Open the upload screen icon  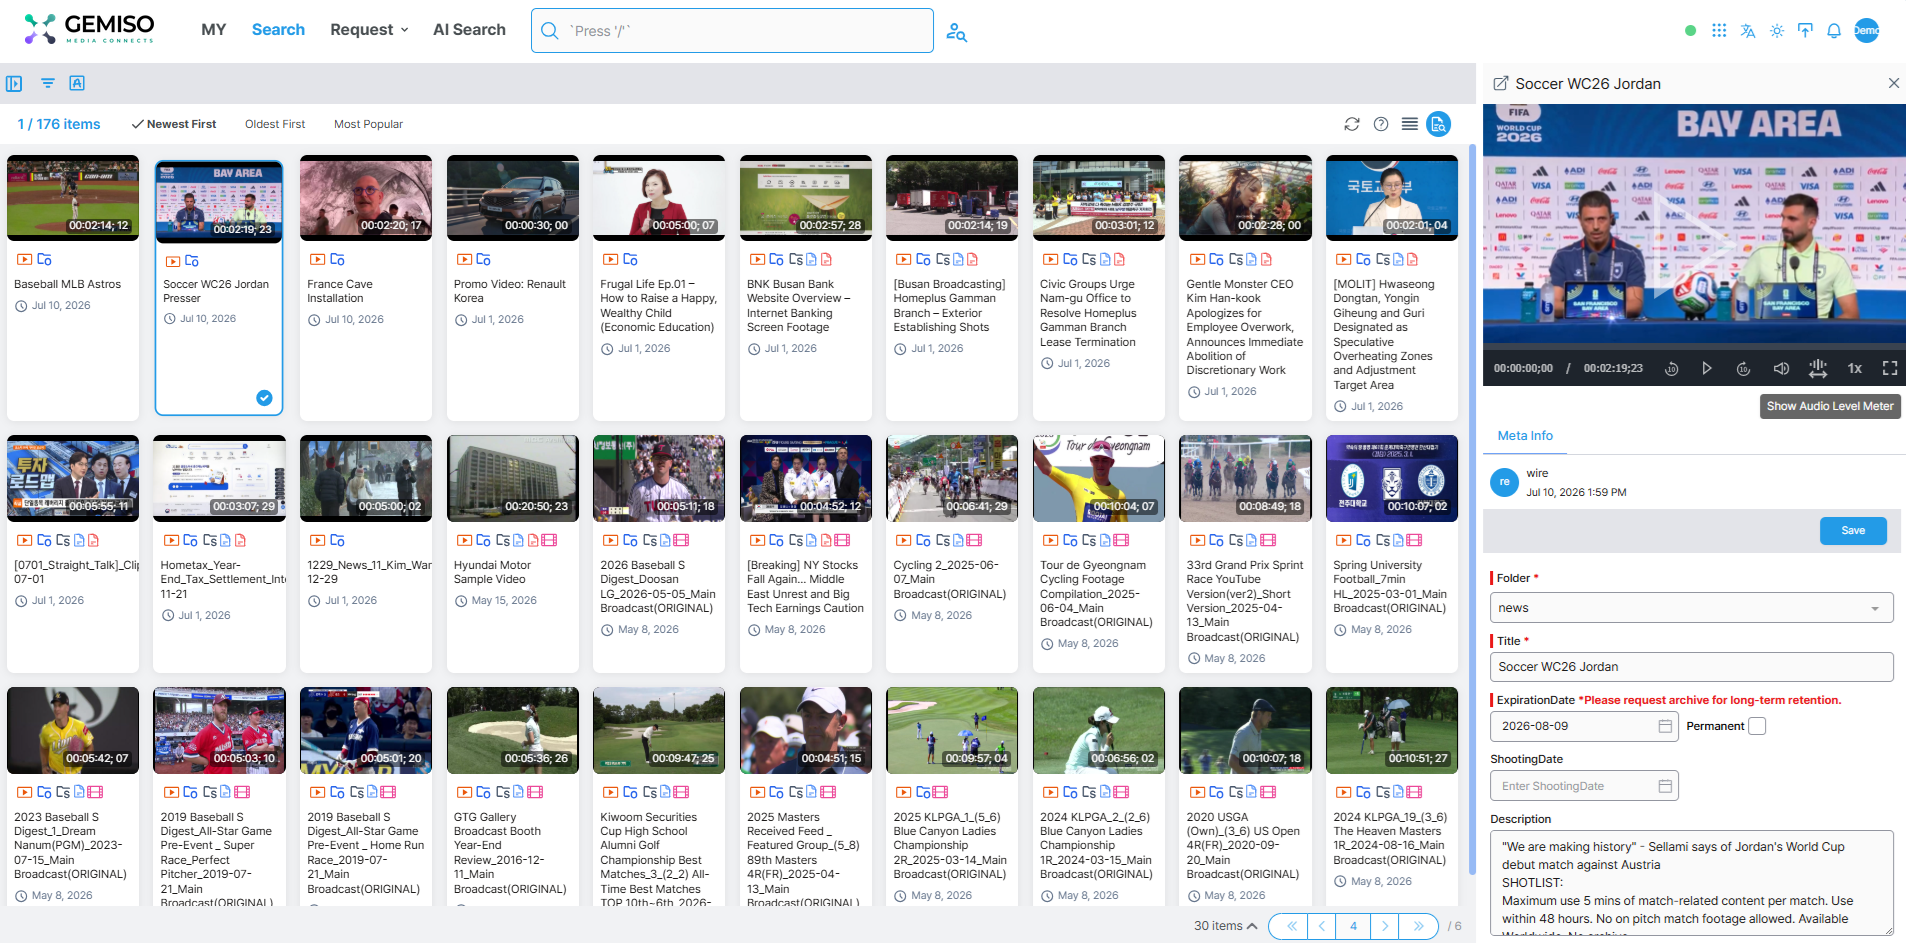[x=1805, y=30]
